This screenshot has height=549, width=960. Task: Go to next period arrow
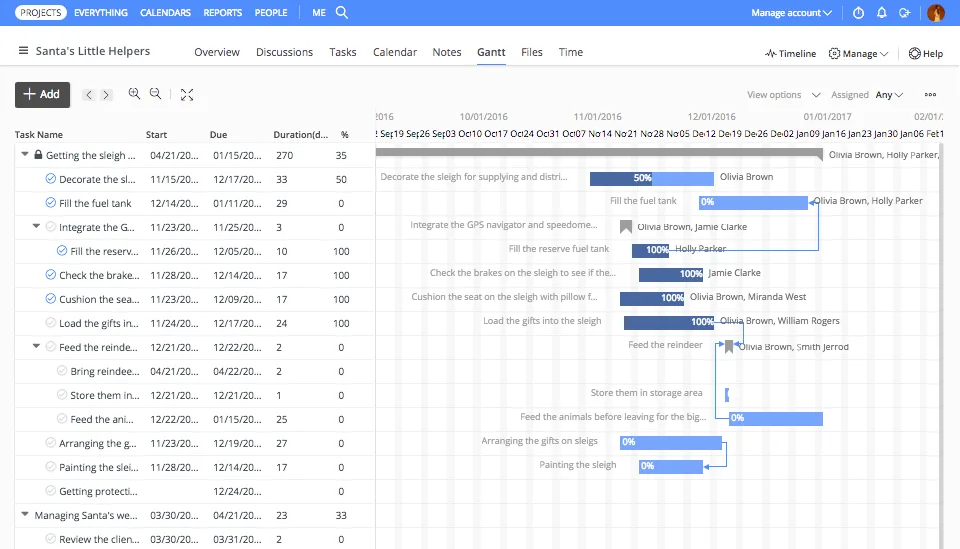106,94
